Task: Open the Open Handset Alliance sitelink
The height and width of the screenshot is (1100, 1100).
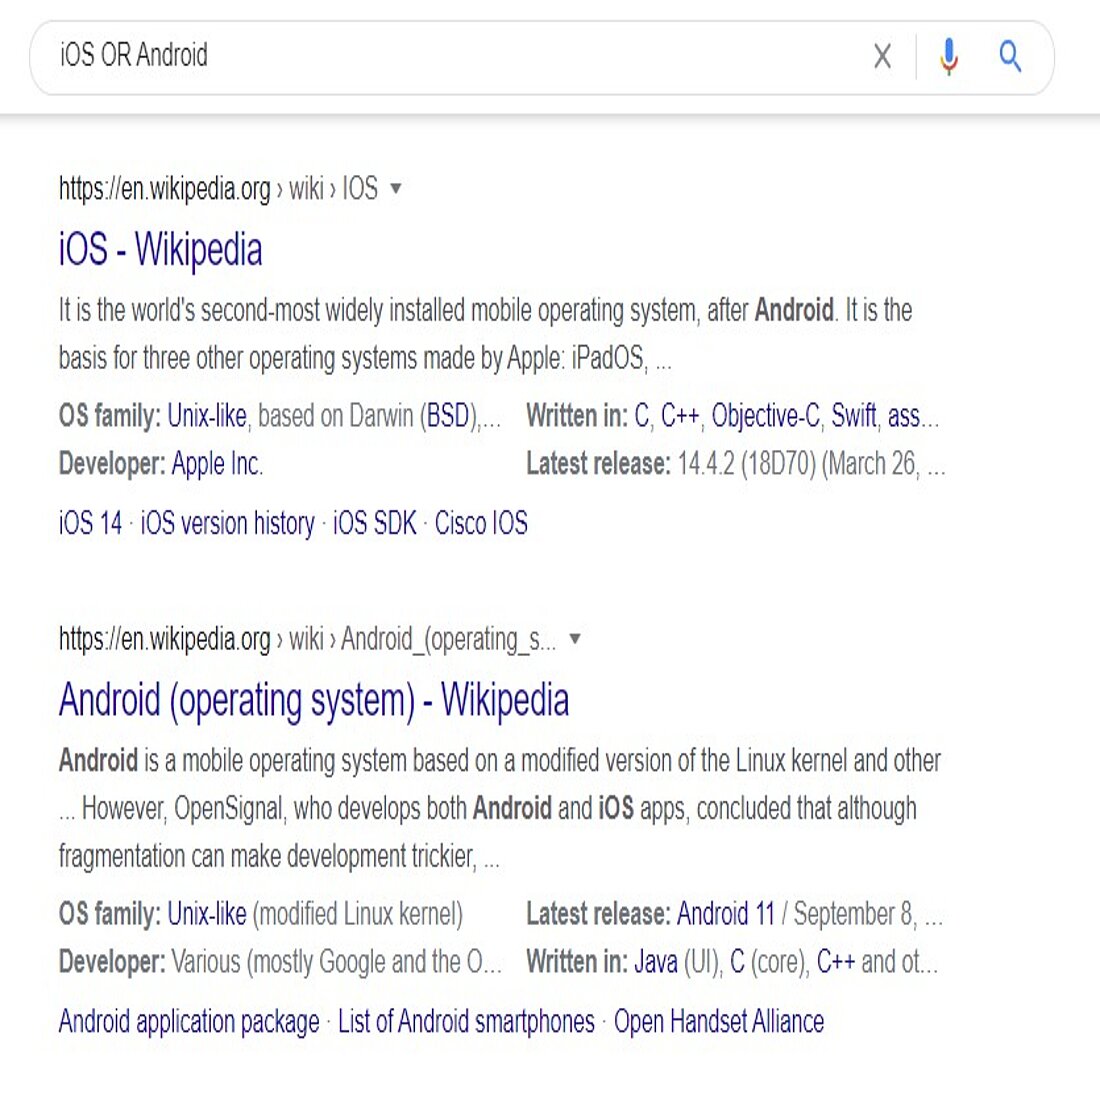Action: (718, 1022)
